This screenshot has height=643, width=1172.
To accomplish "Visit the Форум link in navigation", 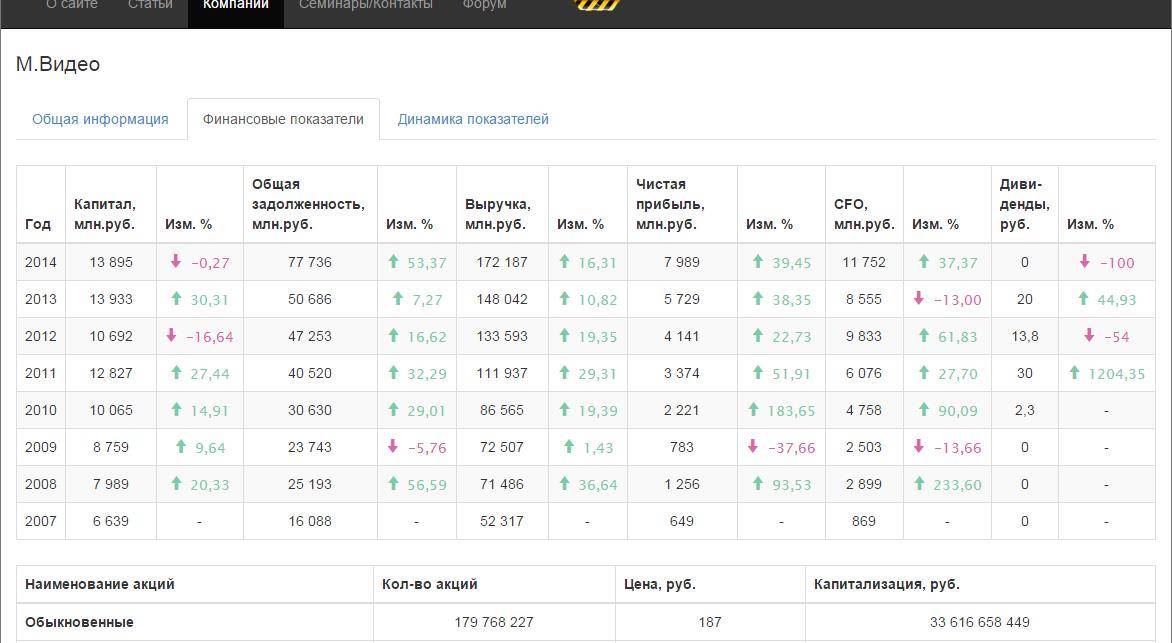I will coord(484,6).
